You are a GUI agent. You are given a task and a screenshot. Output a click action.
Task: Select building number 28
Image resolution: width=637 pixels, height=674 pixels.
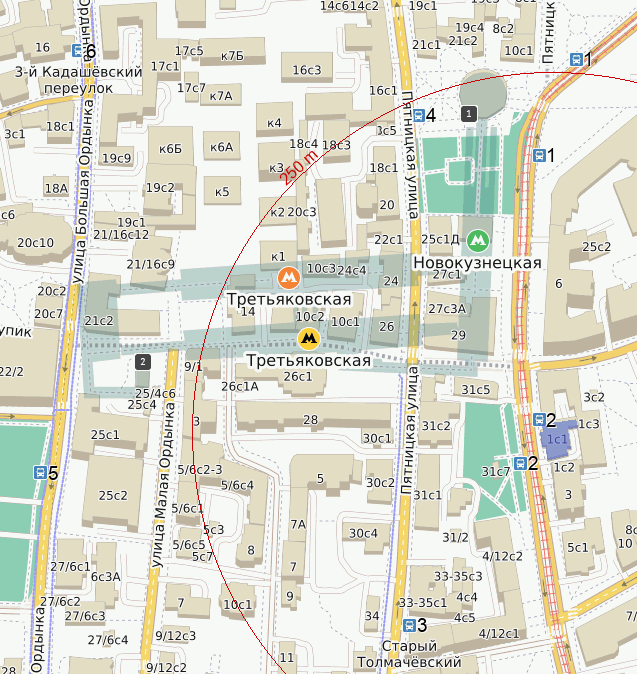(310, 419)
